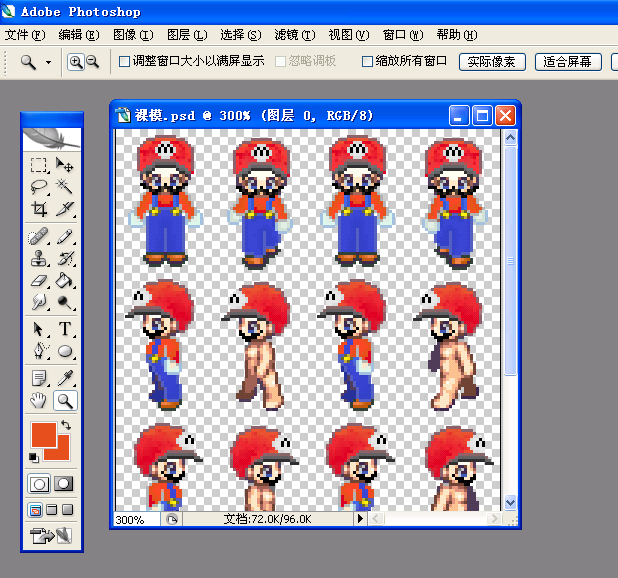Select the Zoom tool in toolbox
The image size is (618, 578).
tap(65, 401)
